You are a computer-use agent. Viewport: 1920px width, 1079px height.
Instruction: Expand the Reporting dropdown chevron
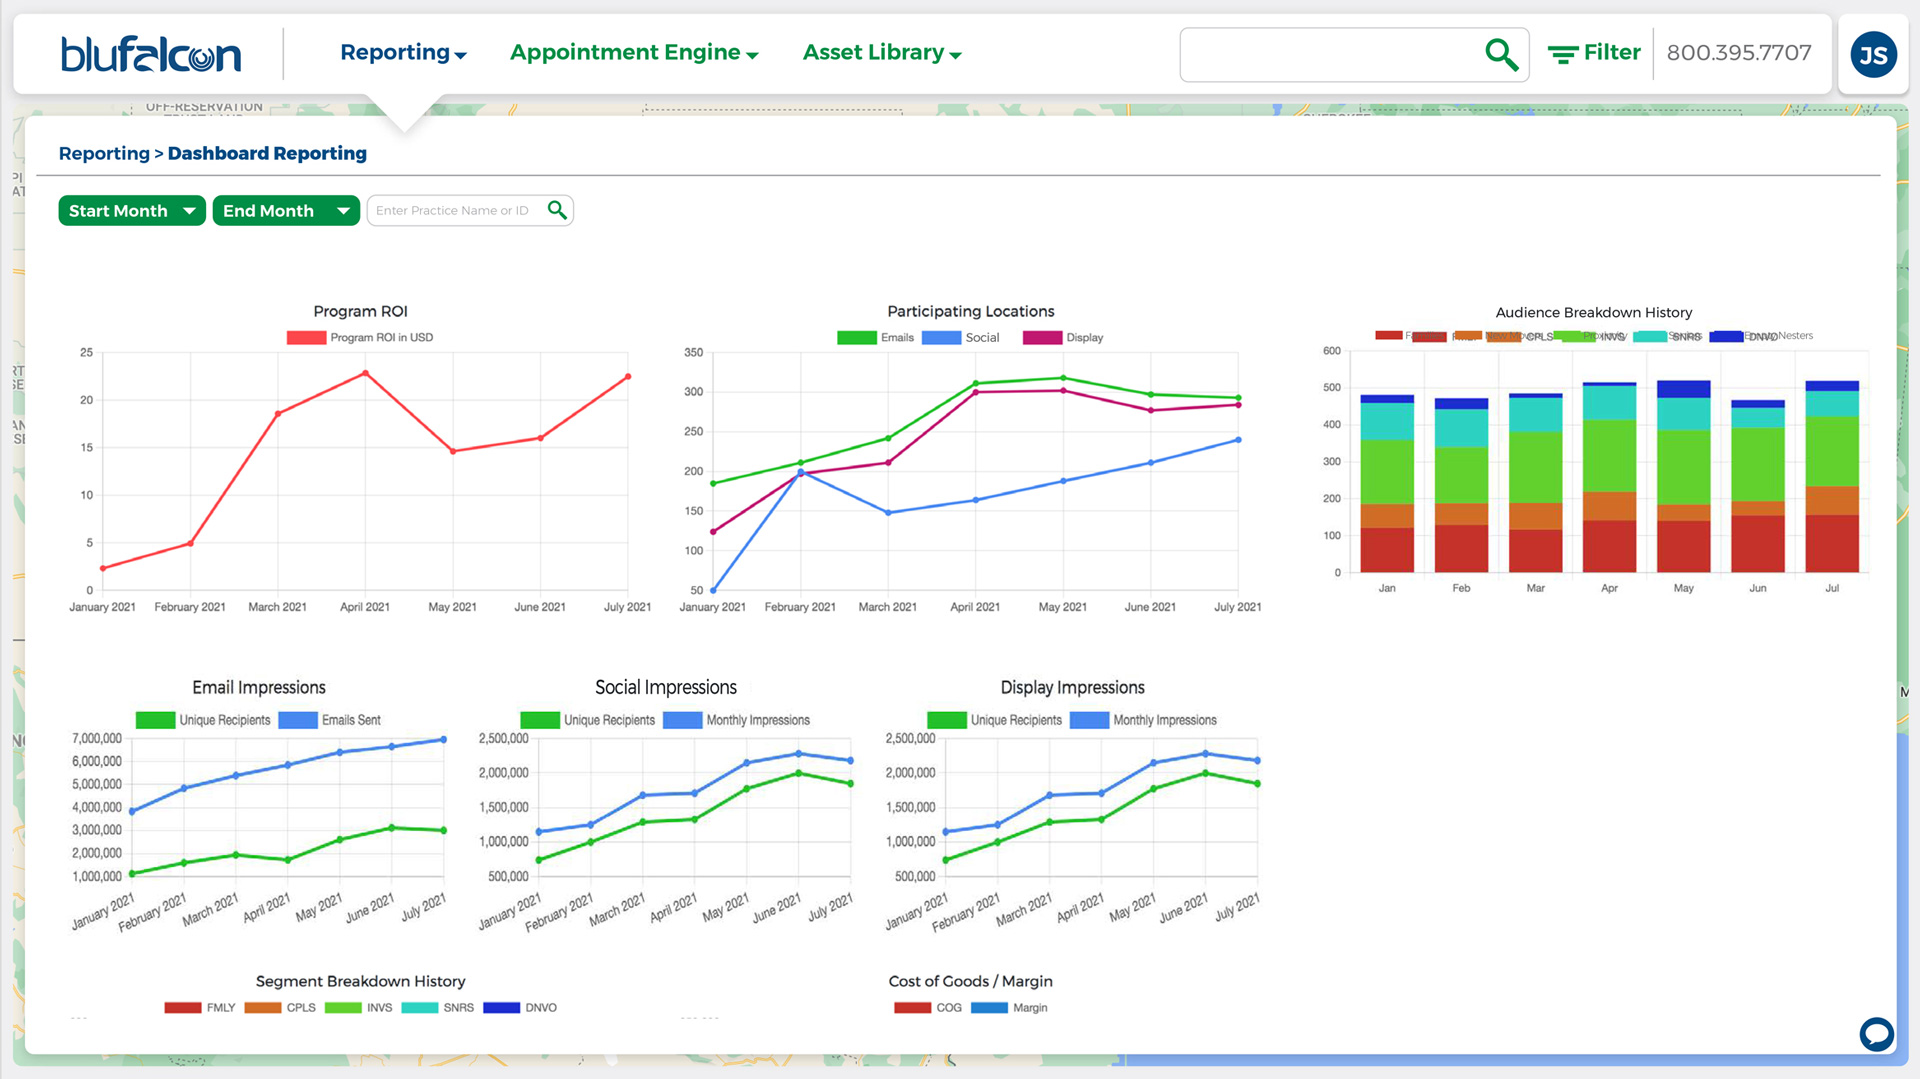(x=461, y=54)
